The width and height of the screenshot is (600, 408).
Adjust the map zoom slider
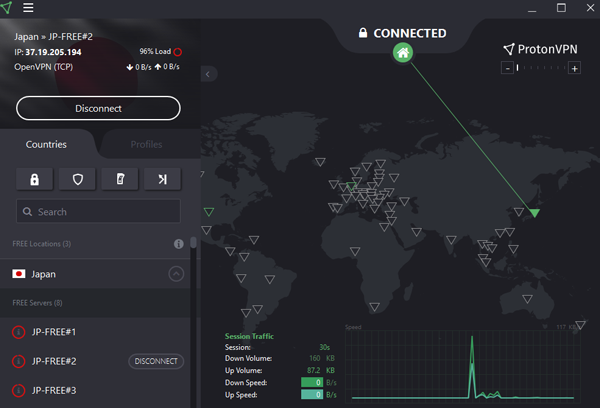coord(541,68)
